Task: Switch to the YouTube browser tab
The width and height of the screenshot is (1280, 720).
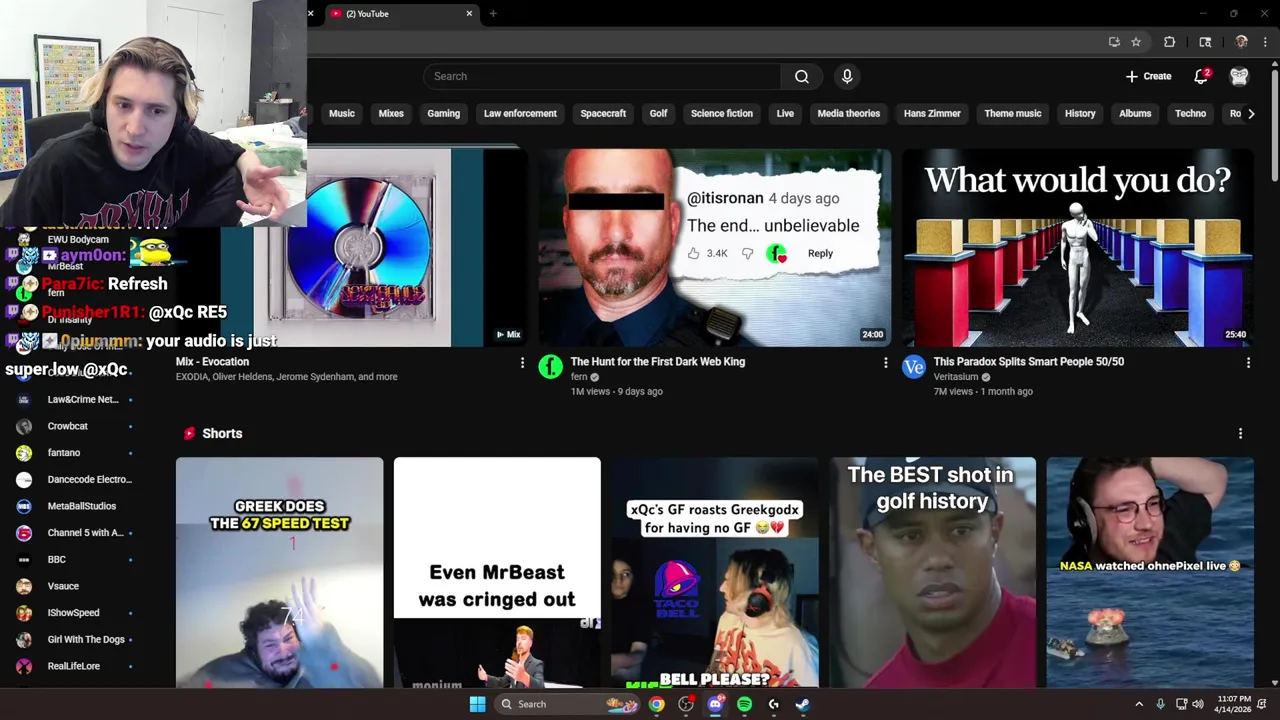Action: click(400, 14)
